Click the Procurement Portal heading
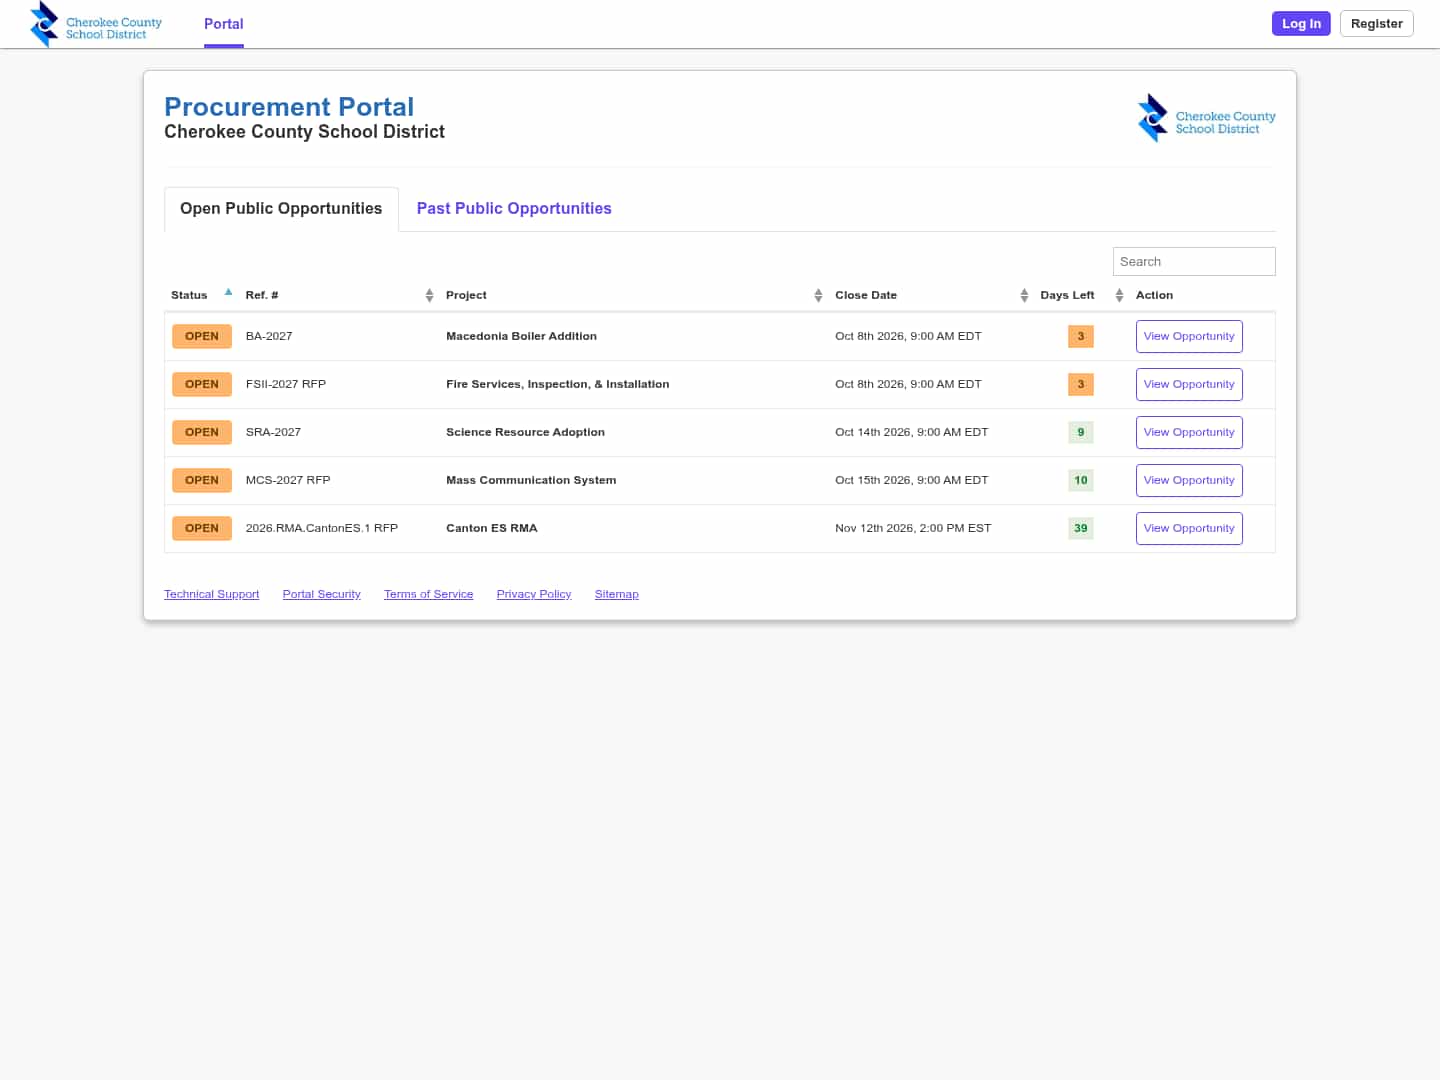 [289, 107]
